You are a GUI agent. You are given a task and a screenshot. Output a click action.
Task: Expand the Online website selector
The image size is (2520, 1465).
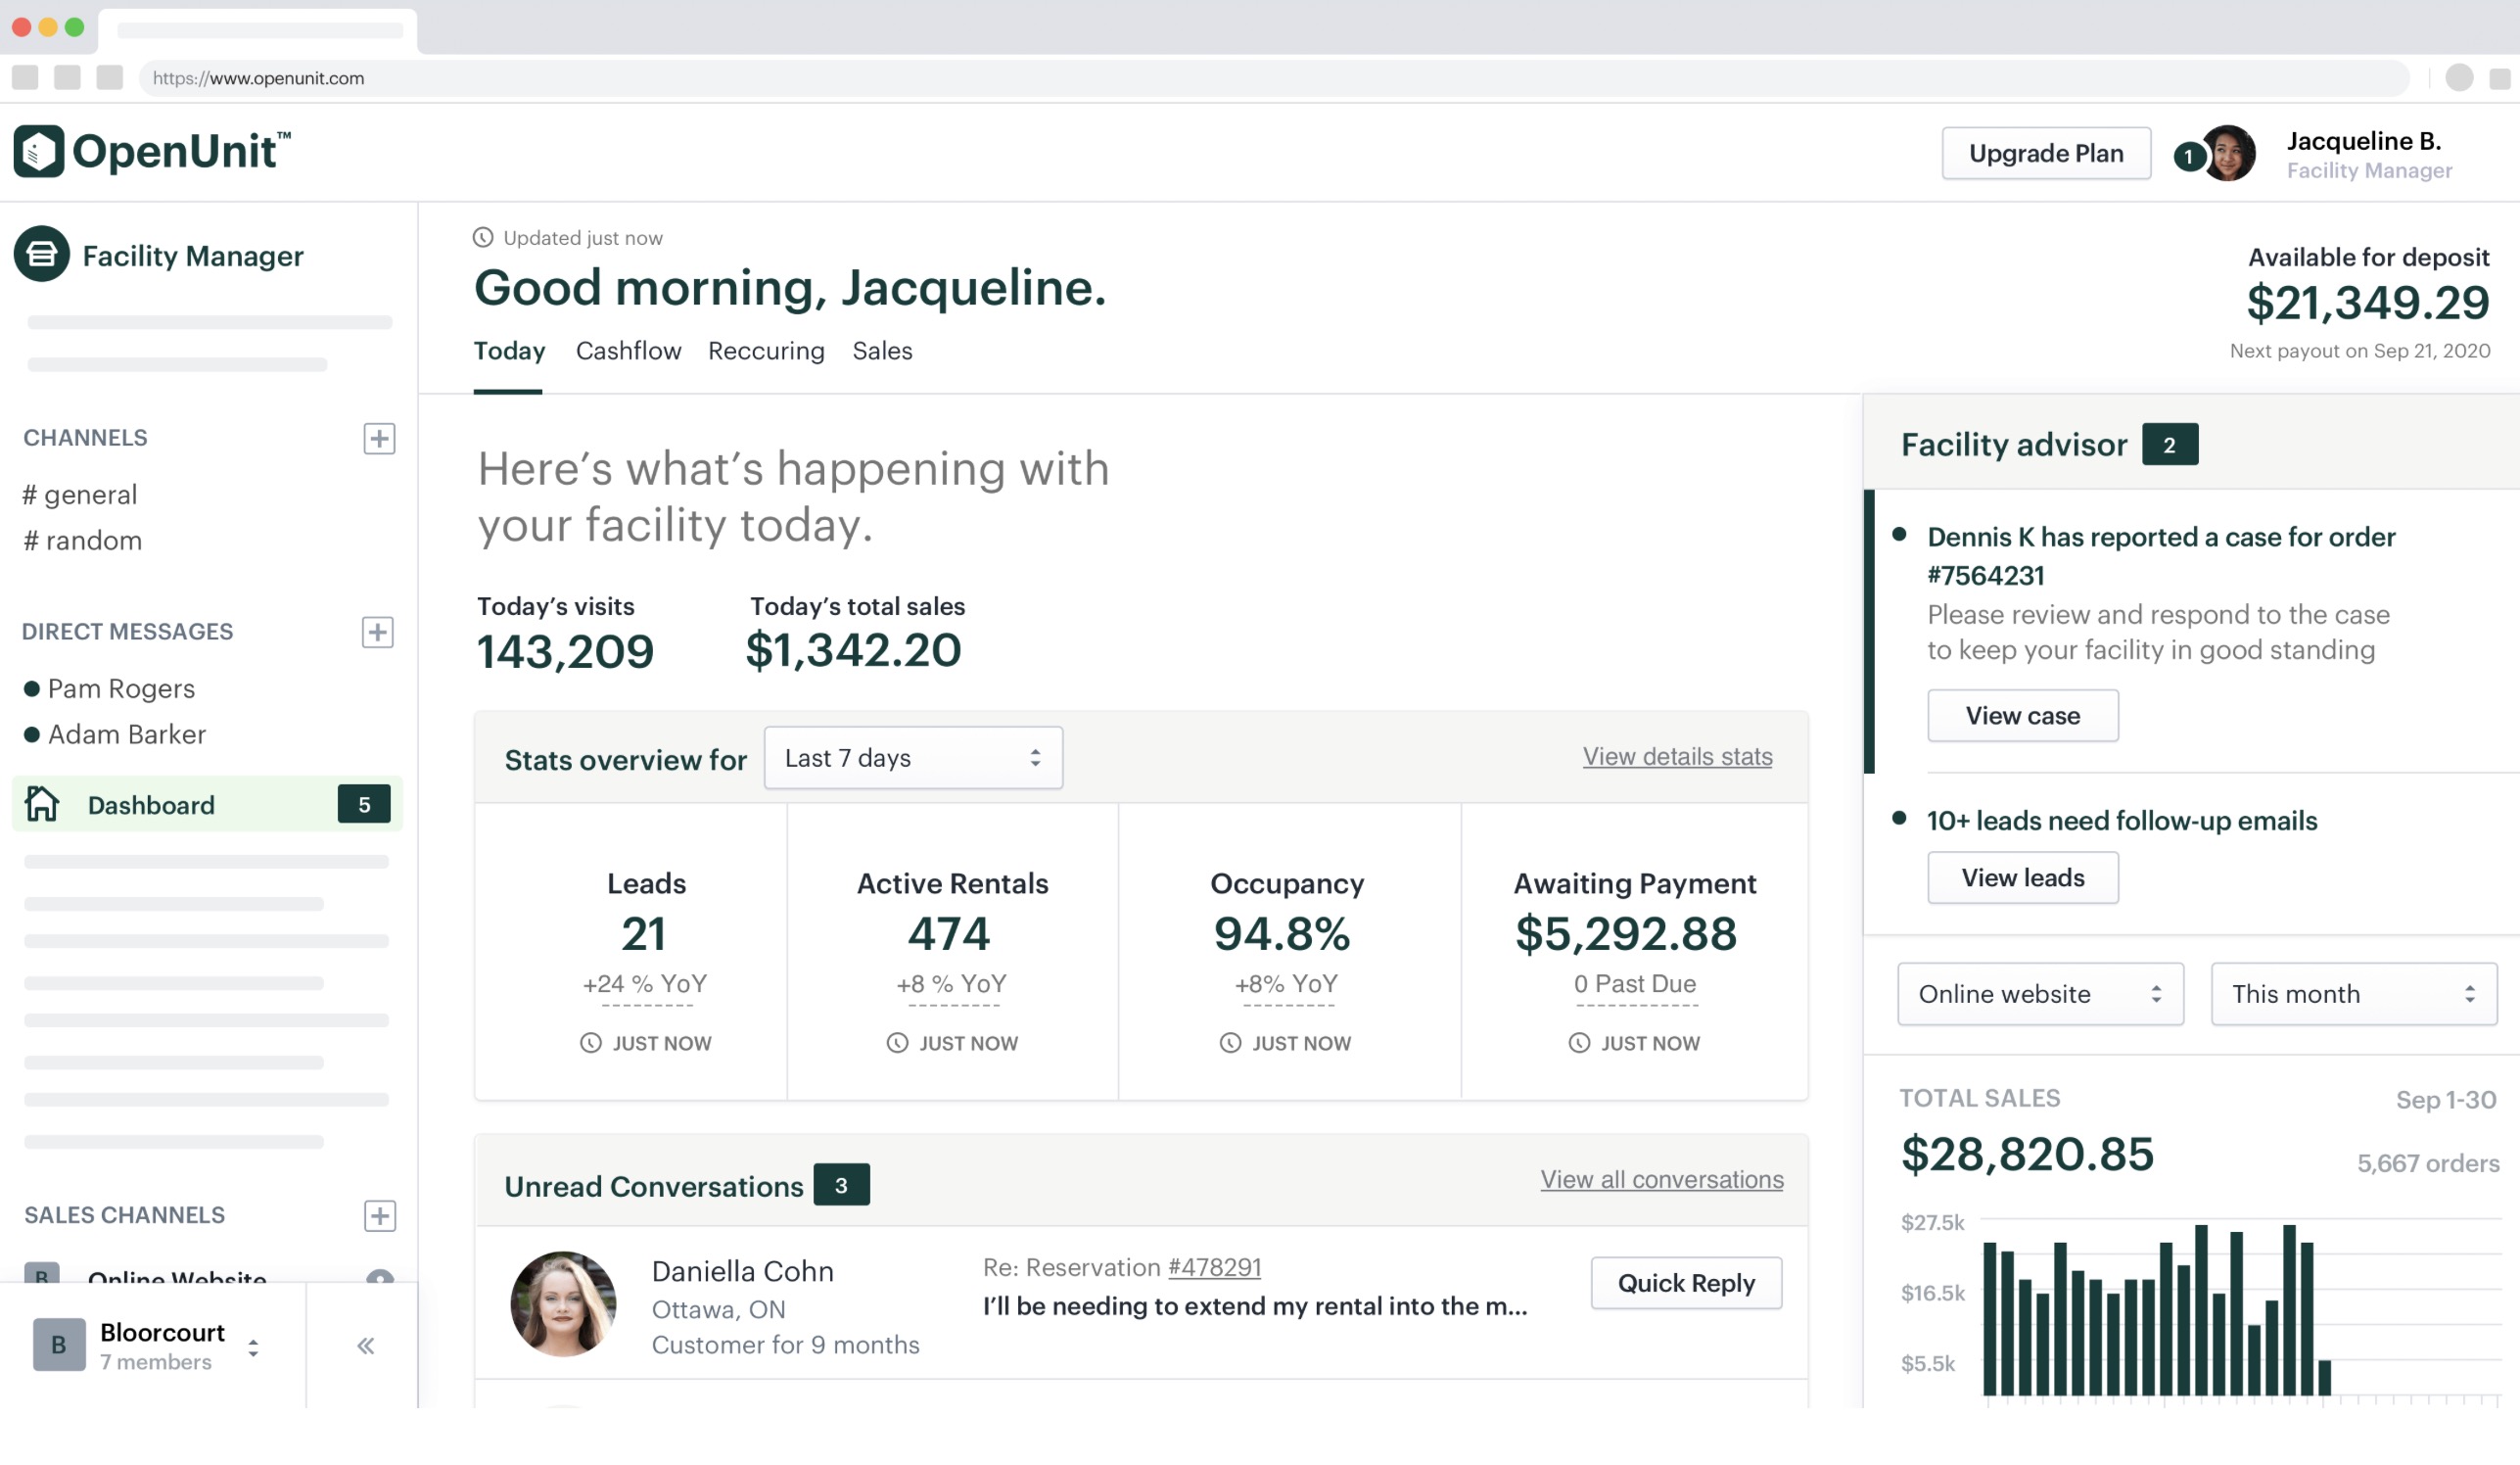pyautogui.click(x=2039, y=993)
